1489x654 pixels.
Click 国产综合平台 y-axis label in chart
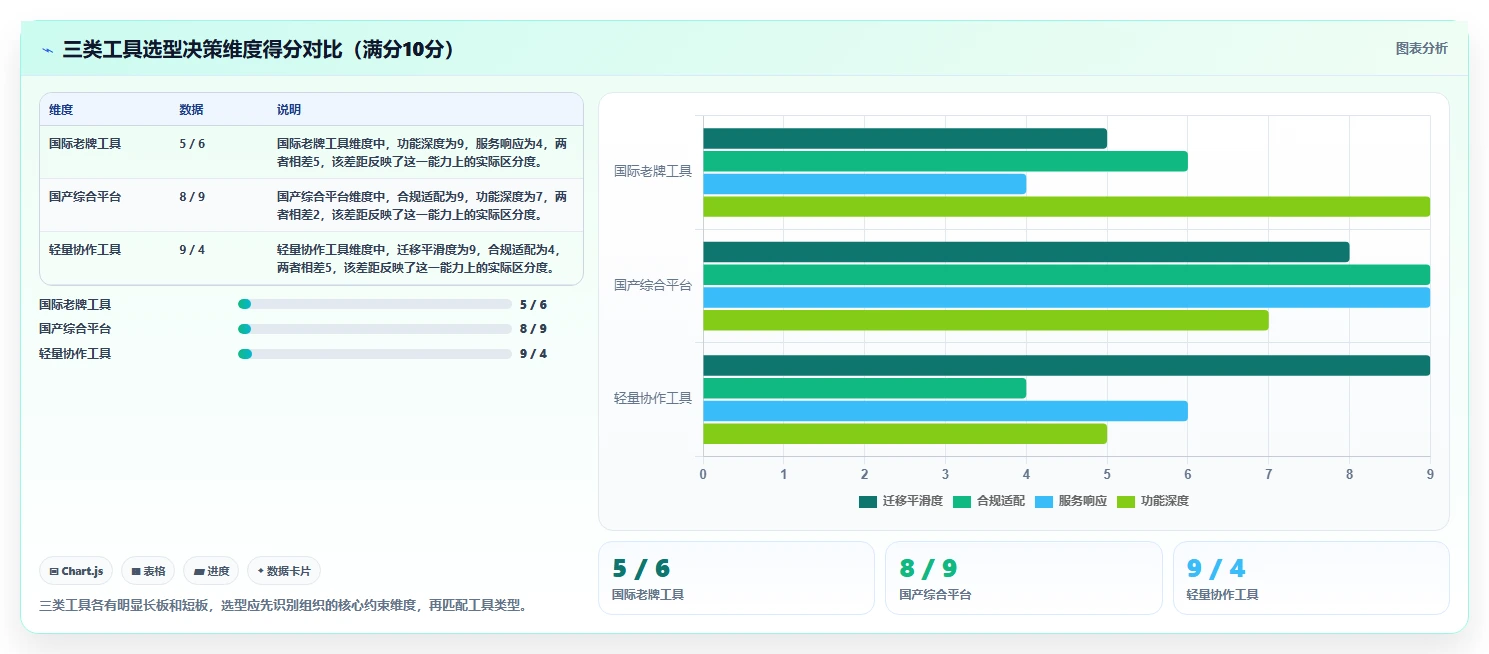click(x=653, y=285)
